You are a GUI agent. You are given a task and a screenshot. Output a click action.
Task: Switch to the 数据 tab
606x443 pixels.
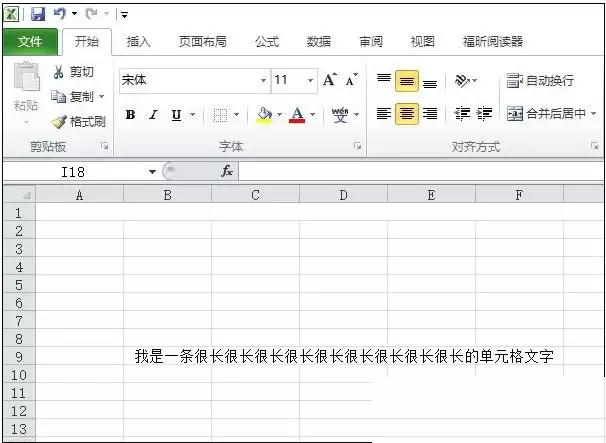point(319,41)
